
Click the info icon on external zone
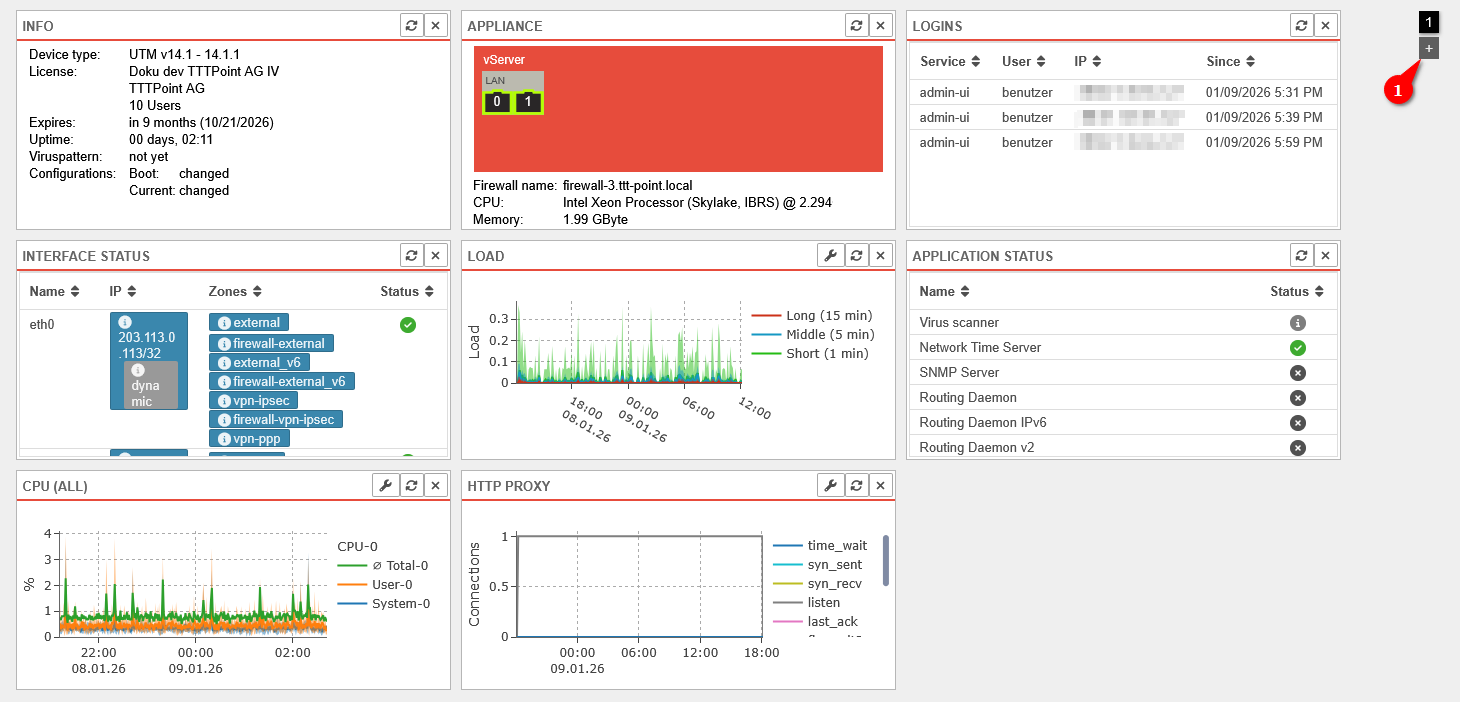(225, 323)
